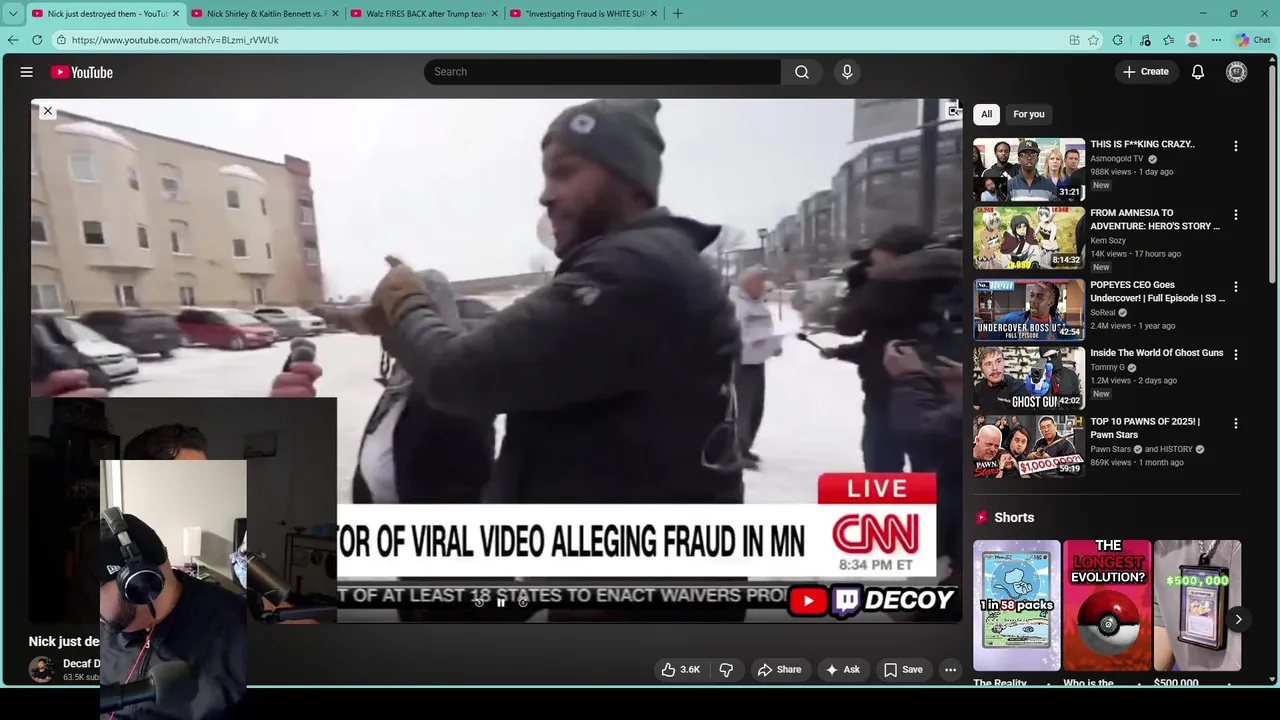Add this page to favorites star icon
1280x720 pixels.
click(x=1094, y=40)
